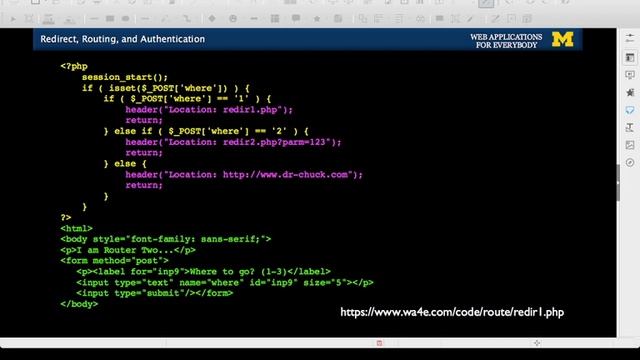Click the chain link toolbar icon
Viewport: 640px width, 360px height.
pyautogui.click(x=420, y=19)
